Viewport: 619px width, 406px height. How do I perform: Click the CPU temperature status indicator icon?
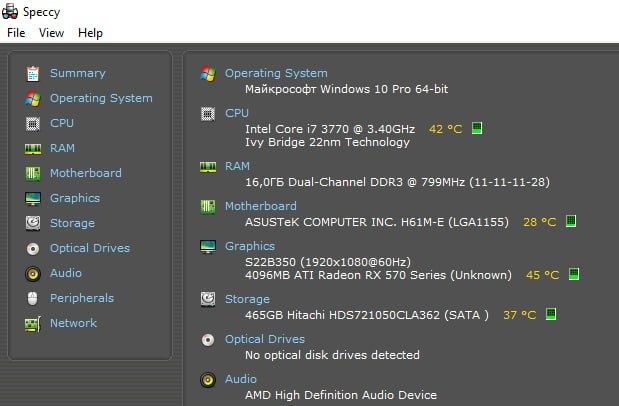[x=477, y=128]
